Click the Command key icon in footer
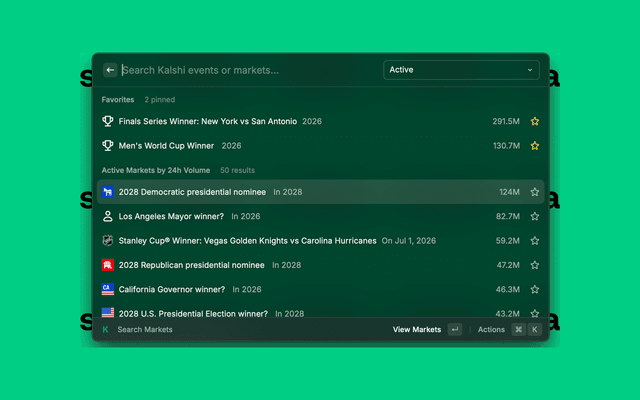Image resolution: width=640 pixels, height=400 pixels. click(x=518, y=329)
